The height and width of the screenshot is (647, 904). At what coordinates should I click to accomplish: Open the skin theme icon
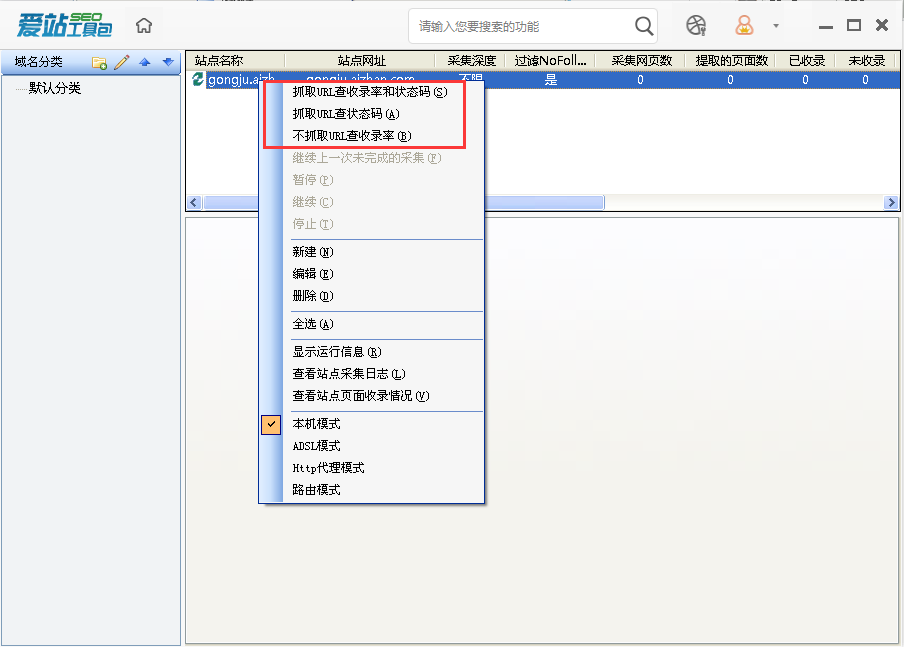(x=696, y=25)
